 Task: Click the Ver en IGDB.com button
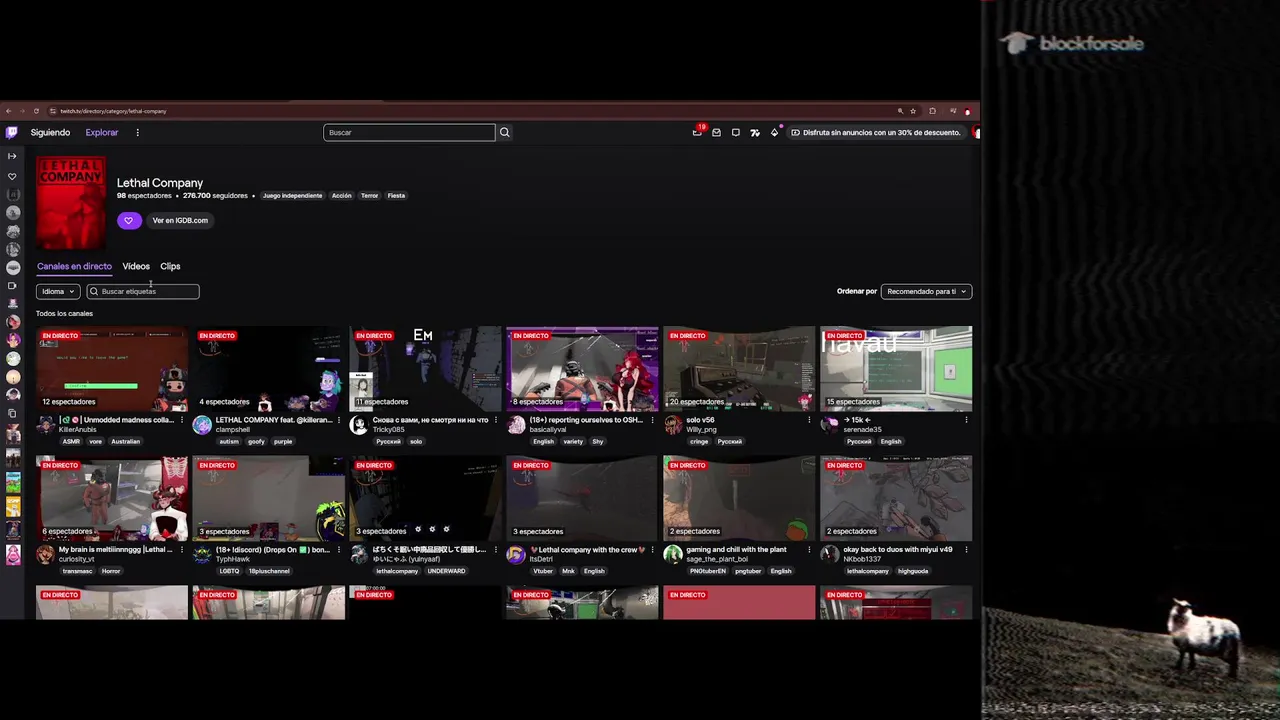pos(180,220)
